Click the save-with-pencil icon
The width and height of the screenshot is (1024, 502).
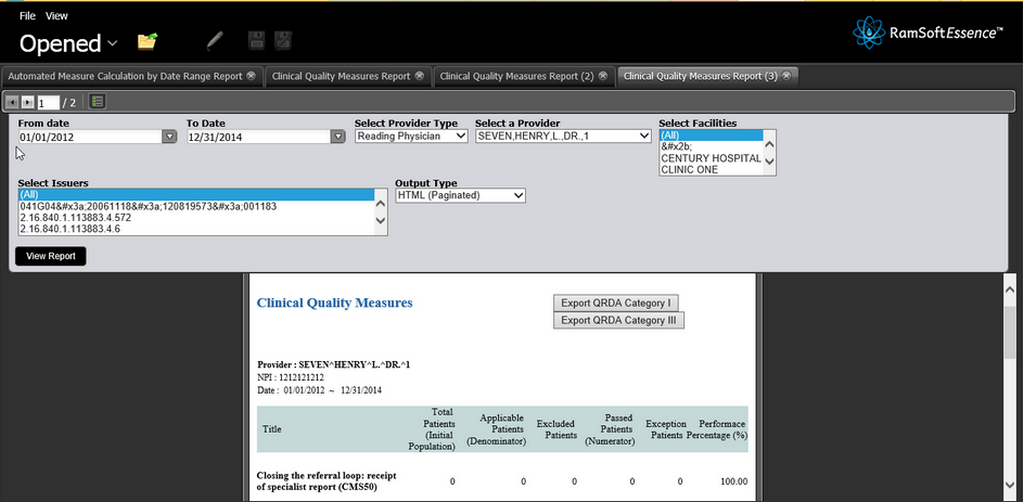pyautogui.click(x=283, y=41)
